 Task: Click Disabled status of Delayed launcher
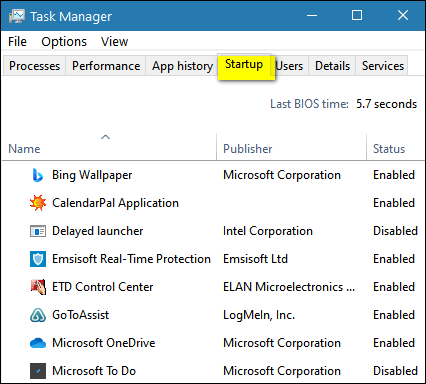[395, 231]
